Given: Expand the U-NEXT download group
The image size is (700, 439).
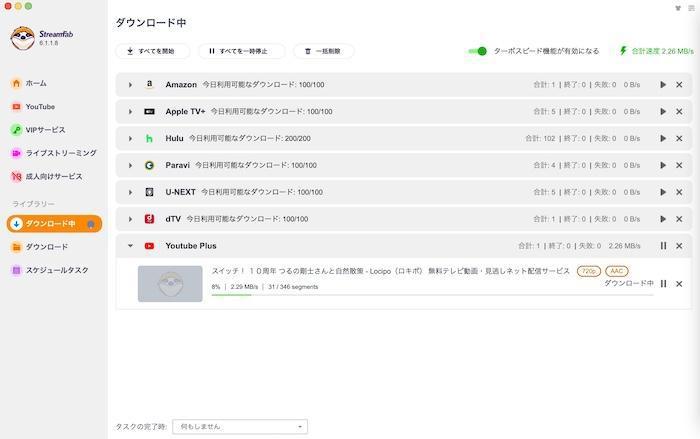Looking at the screenshot, I should coord(130,192).
